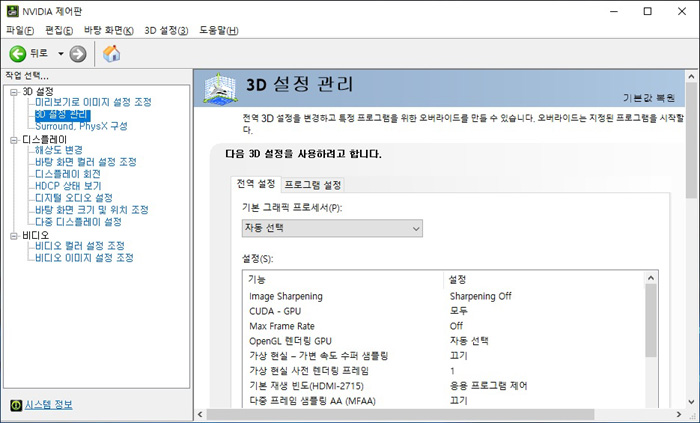Close the NVIDIA 제어판 window
700x423 pixels.
[682, 11]
